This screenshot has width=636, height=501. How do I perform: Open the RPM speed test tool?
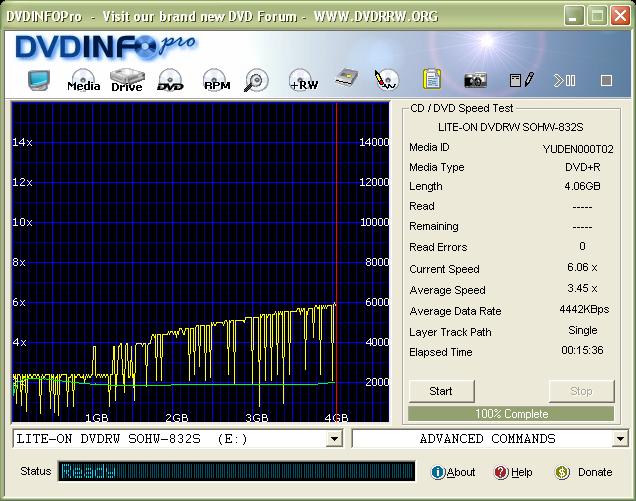[x=217, y=80]
